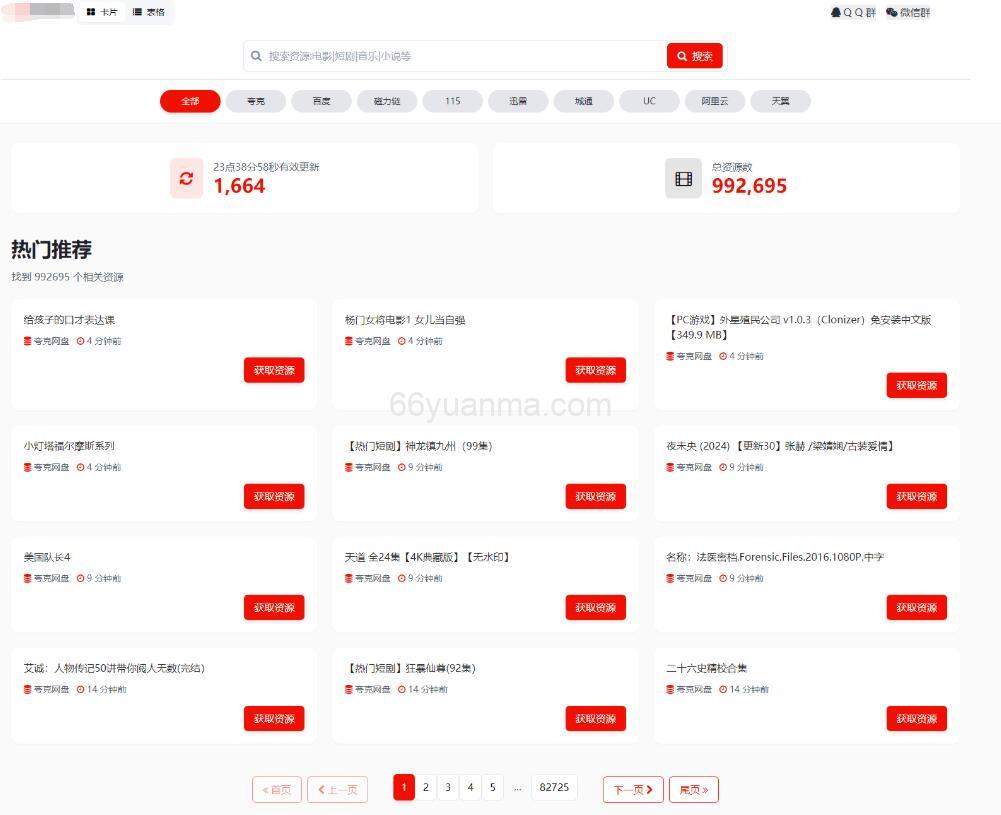Enable the 115 network disk filter

coord(452,101)
